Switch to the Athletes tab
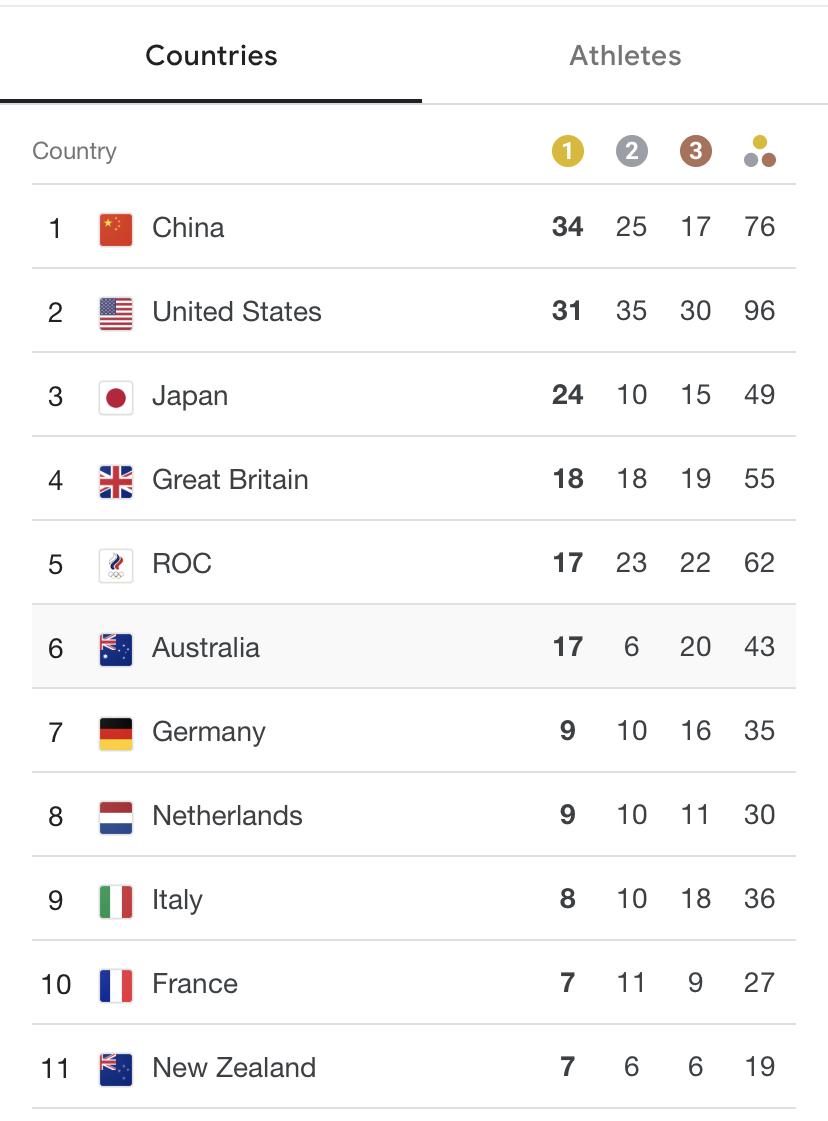The height and width of the screenshot is (1121, 828). pos(625,56)
